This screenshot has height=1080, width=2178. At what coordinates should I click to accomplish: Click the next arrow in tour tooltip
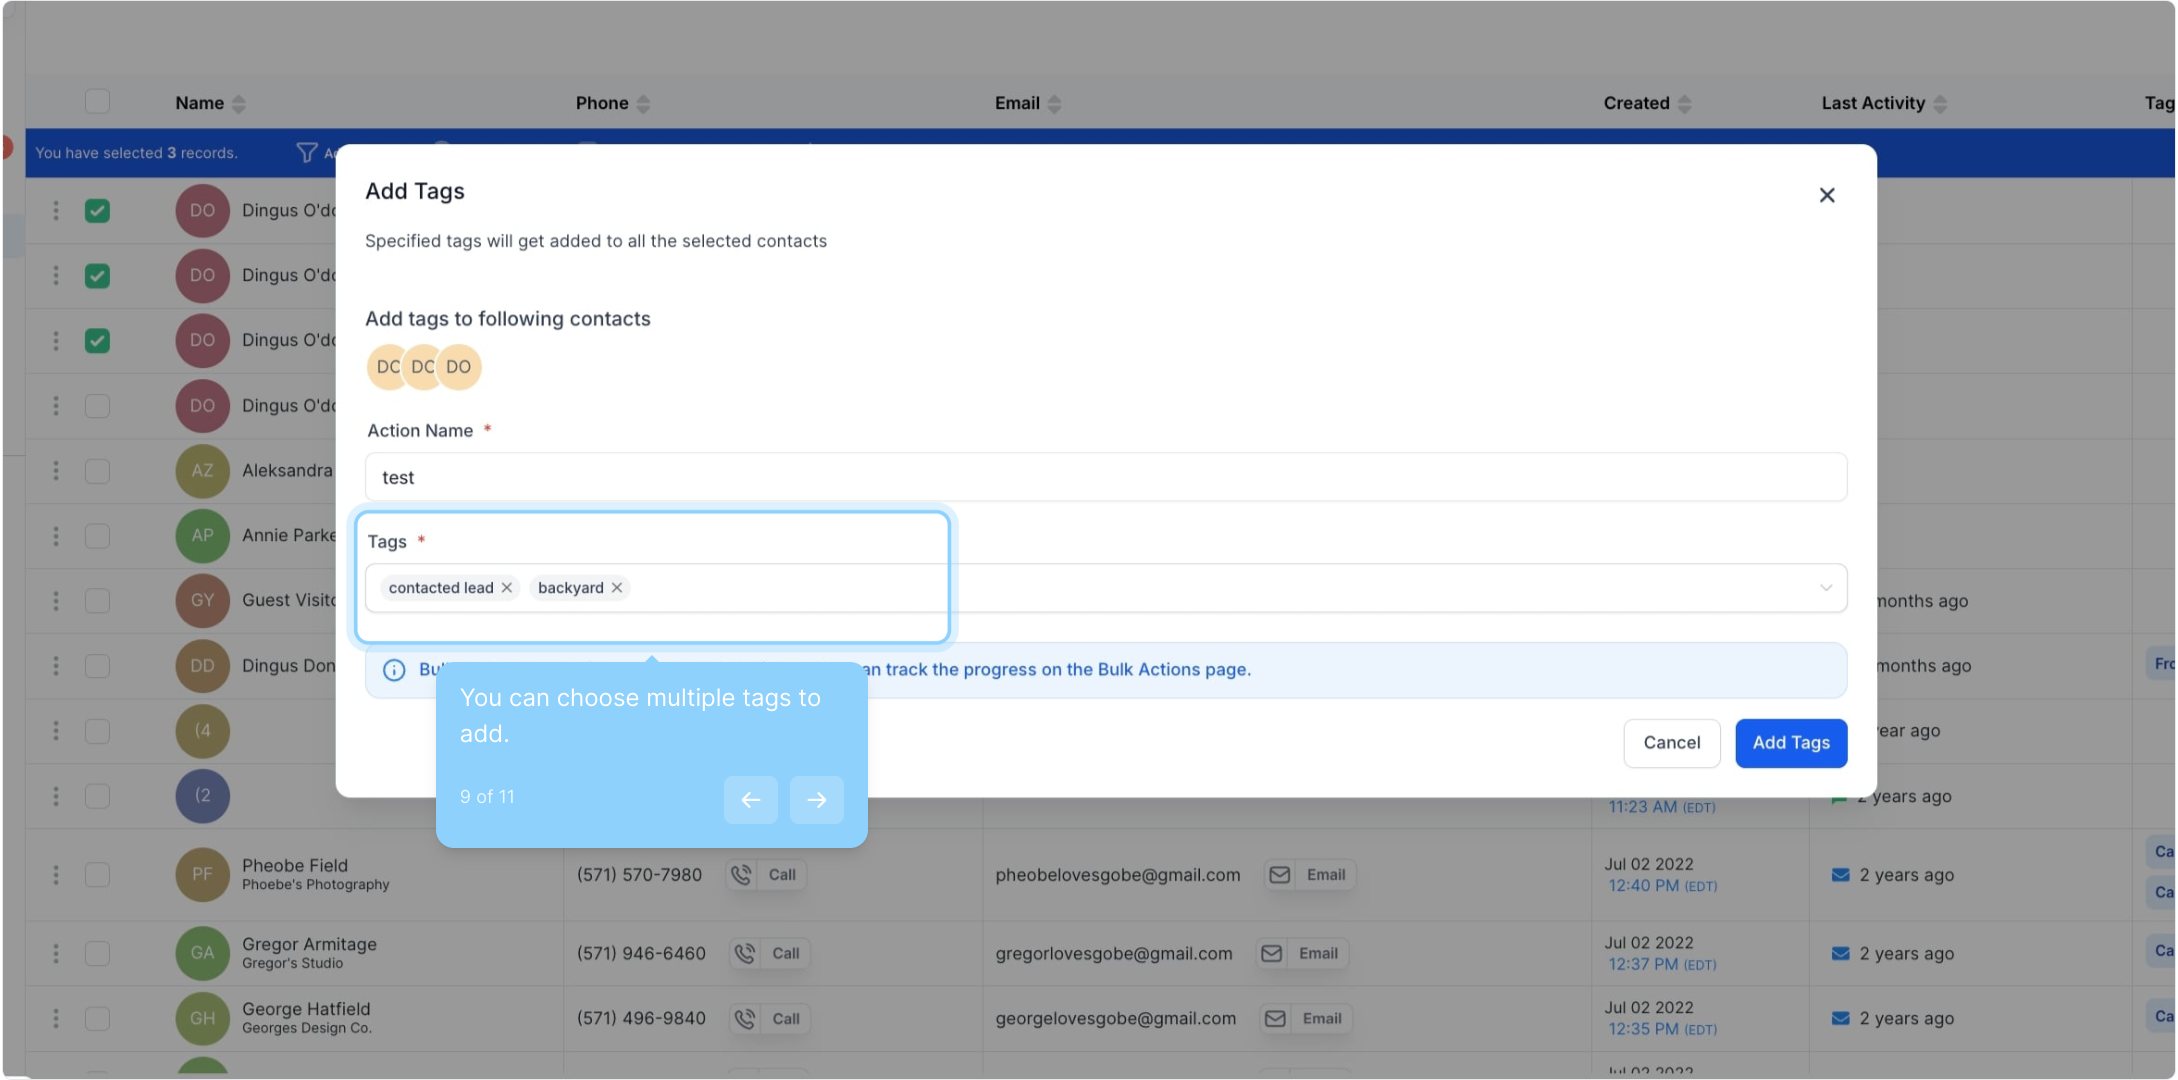tap(816, 800)
